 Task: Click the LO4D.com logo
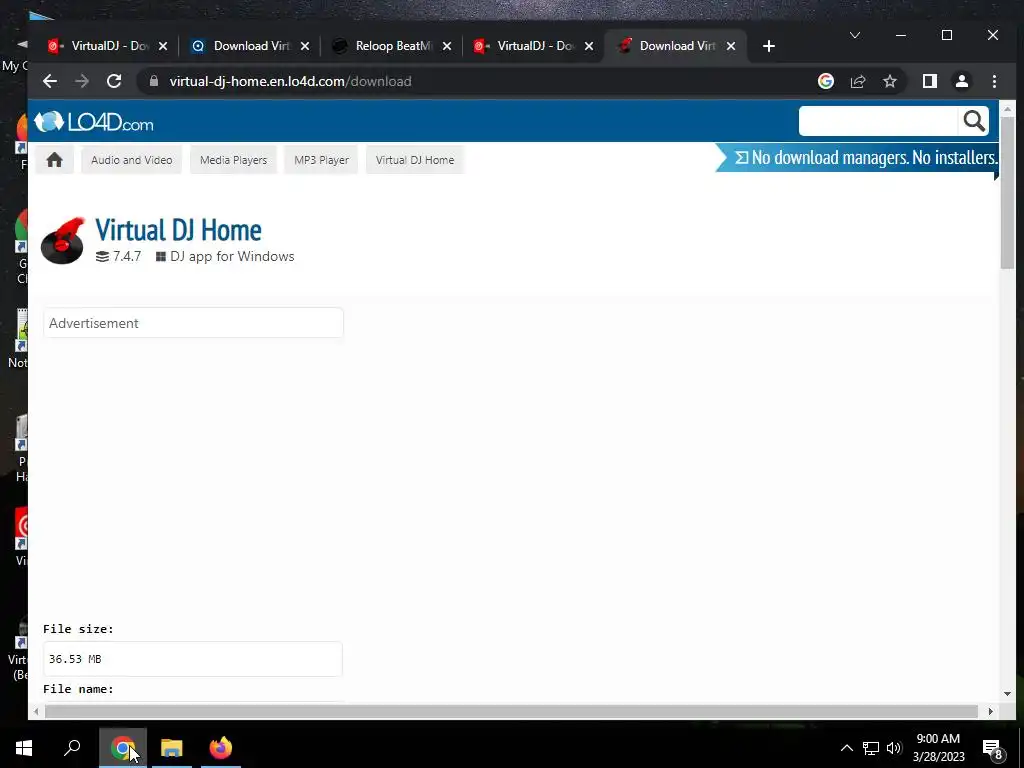pos(94,122)
